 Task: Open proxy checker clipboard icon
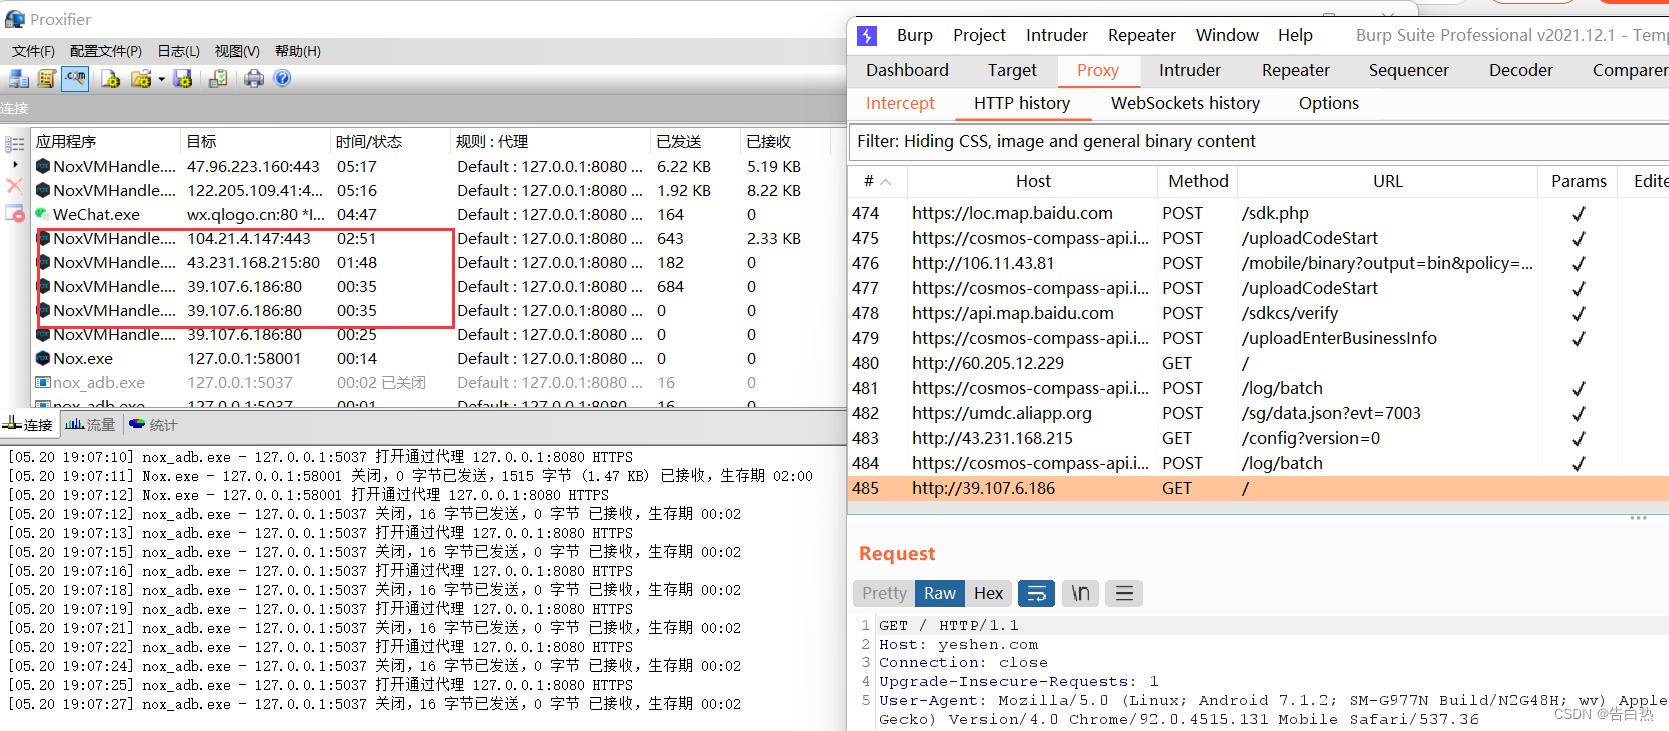218,78
